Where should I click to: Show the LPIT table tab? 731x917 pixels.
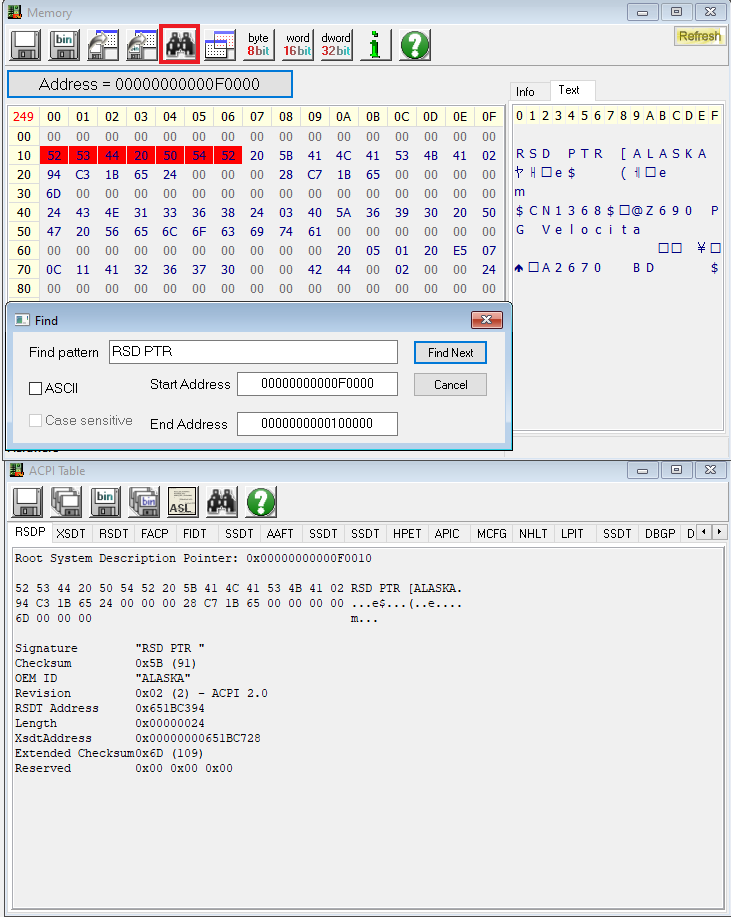[x=573, y=533]
